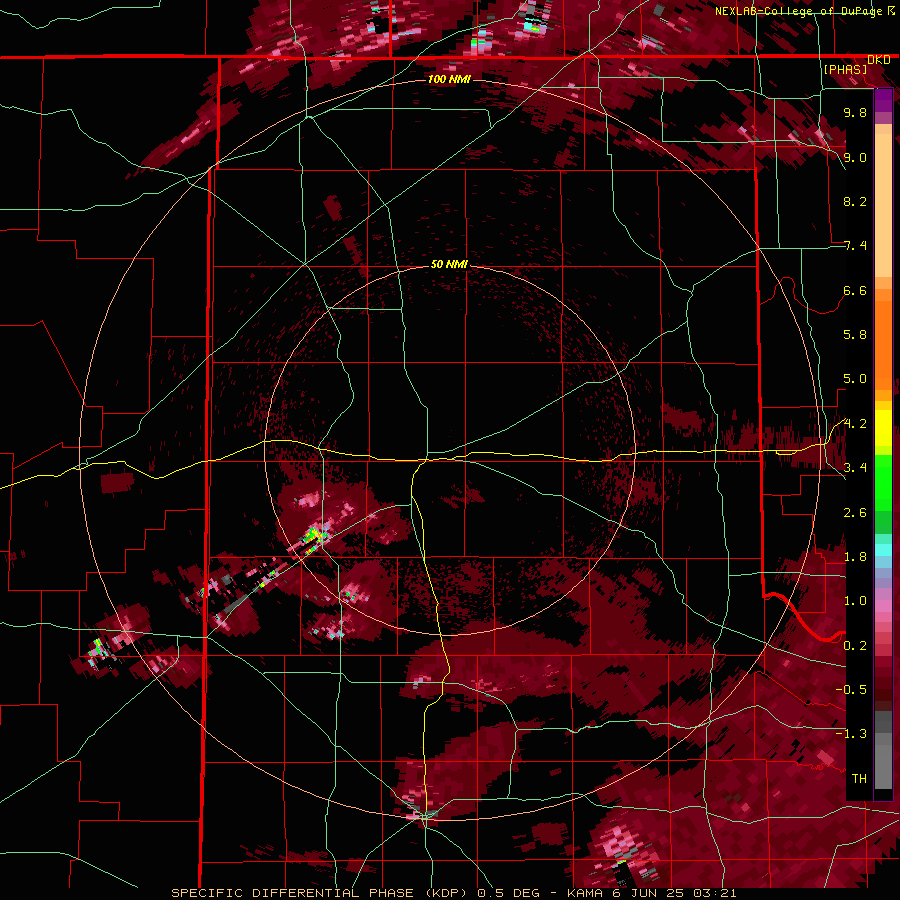Click the [PHAS] units label

(x=845, y=70)
